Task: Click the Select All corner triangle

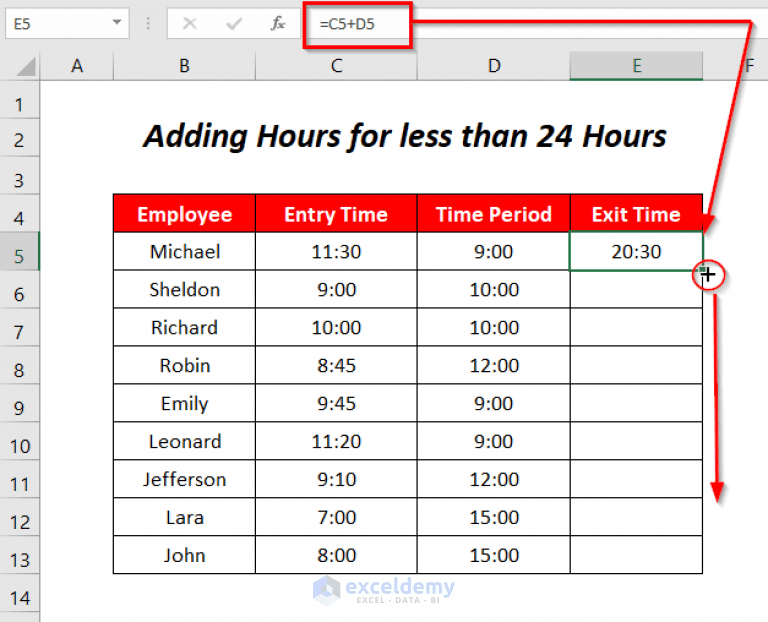Action: click(x=25, y=67)
